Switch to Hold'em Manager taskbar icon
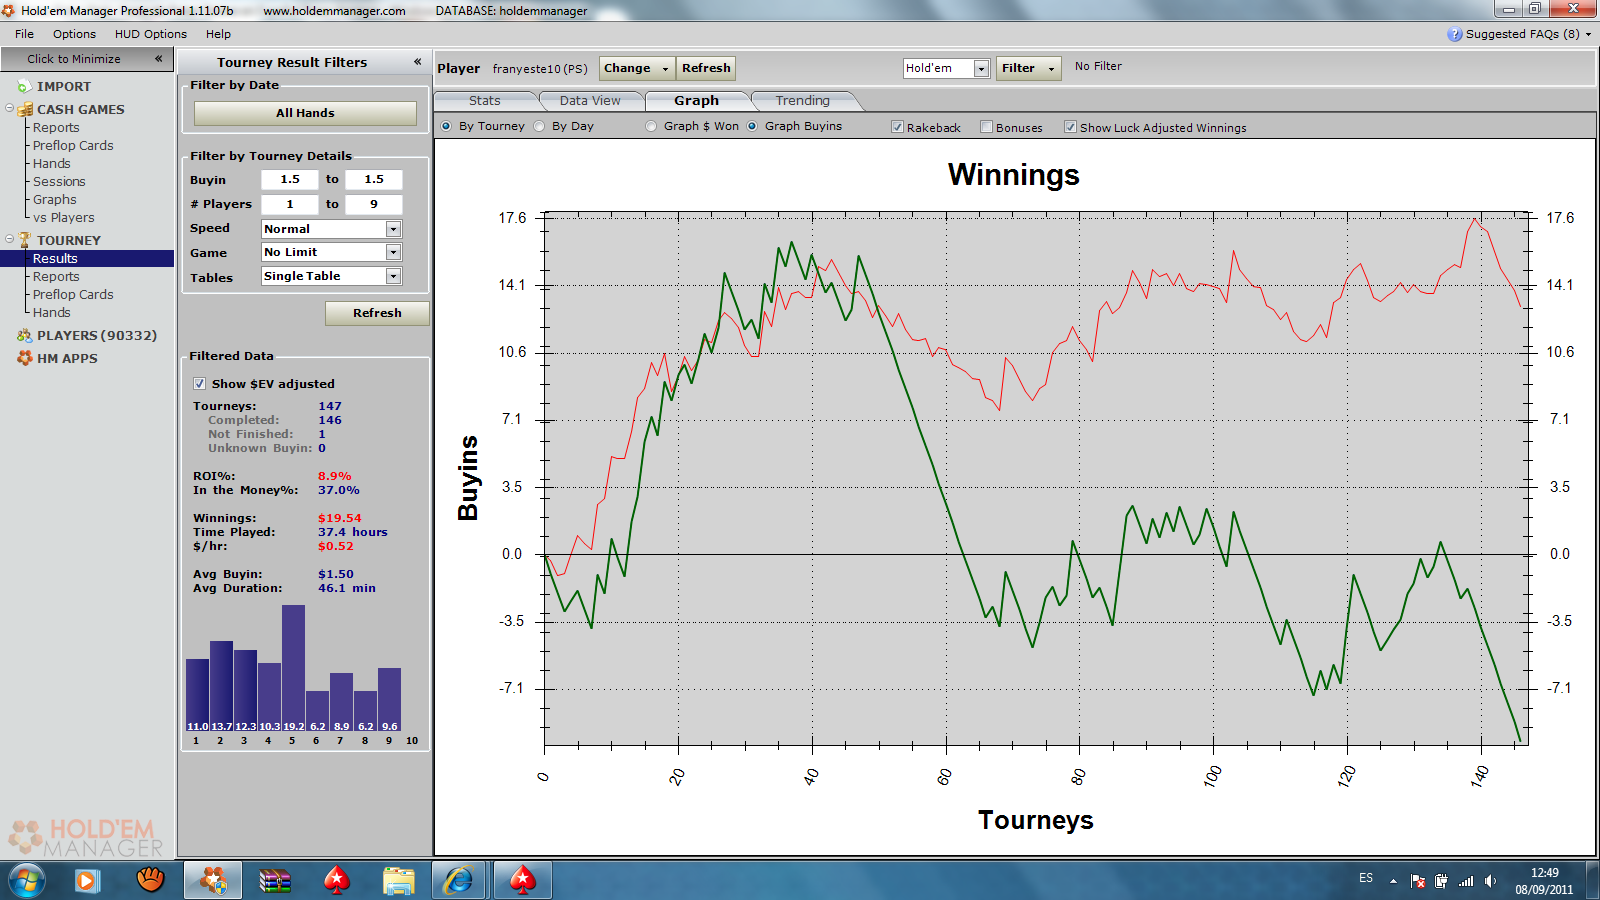1600x900 pixels. 212,881
